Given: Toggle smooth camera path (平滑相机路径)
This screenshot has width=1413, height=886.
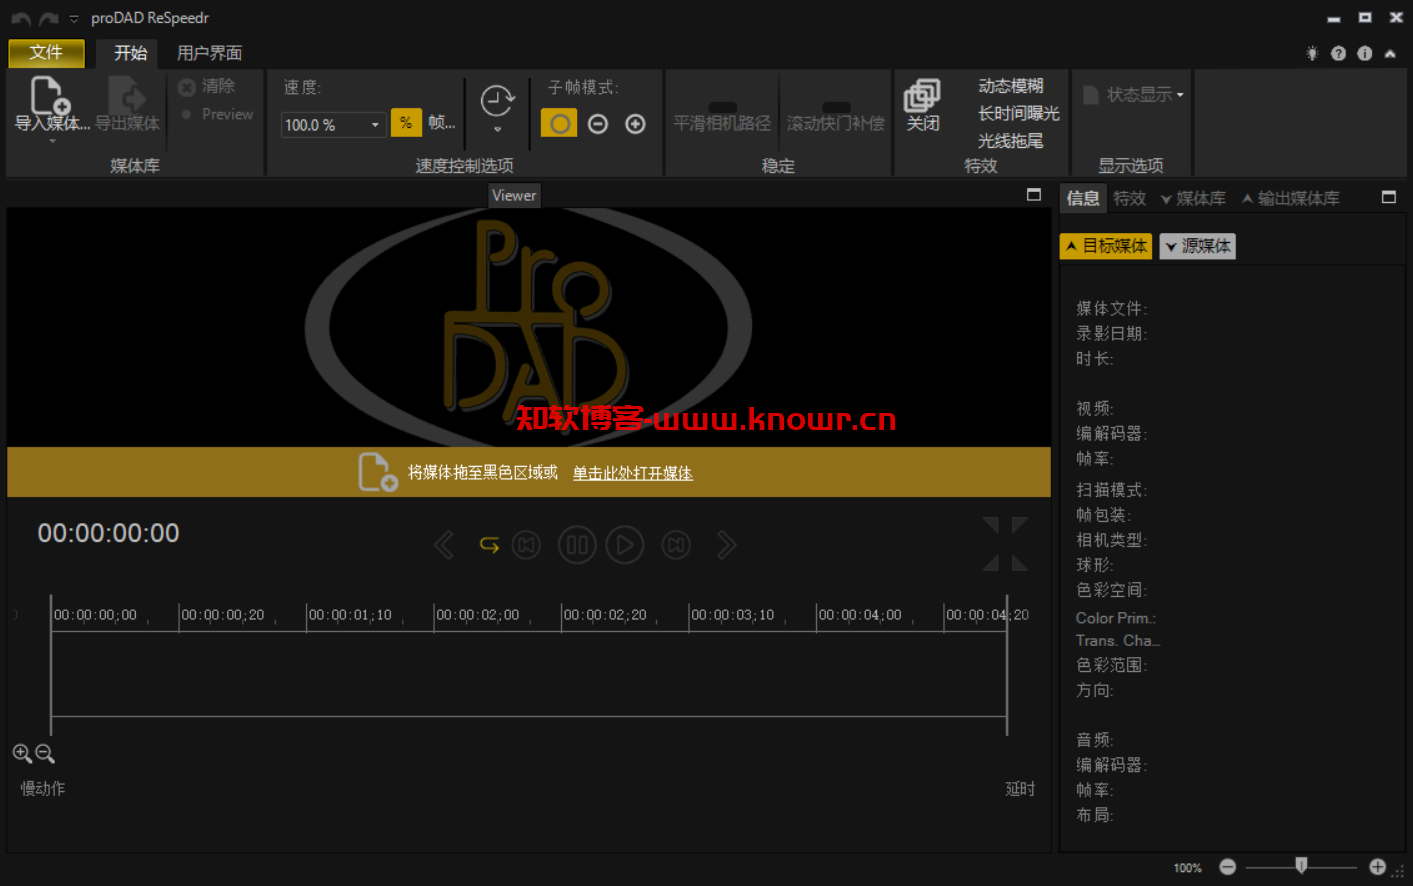Looking at the screenshot, I should click(722, 118).
